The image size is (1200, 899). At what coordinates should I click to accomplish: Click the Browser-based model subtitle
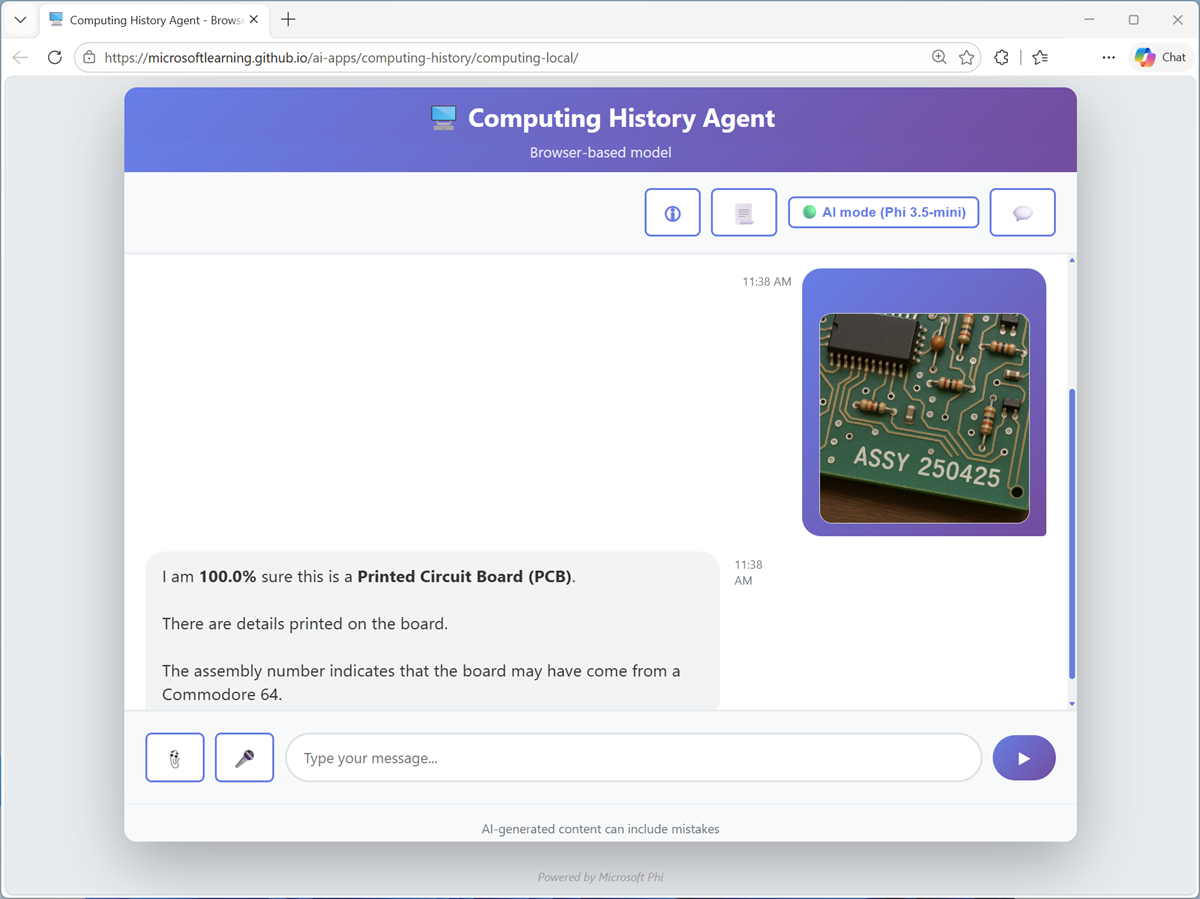click(600, 153)
